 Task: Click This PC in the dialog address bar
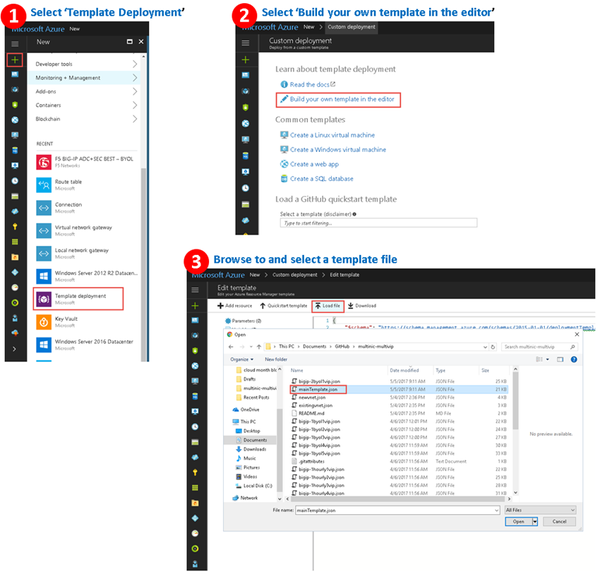point(287,347)
